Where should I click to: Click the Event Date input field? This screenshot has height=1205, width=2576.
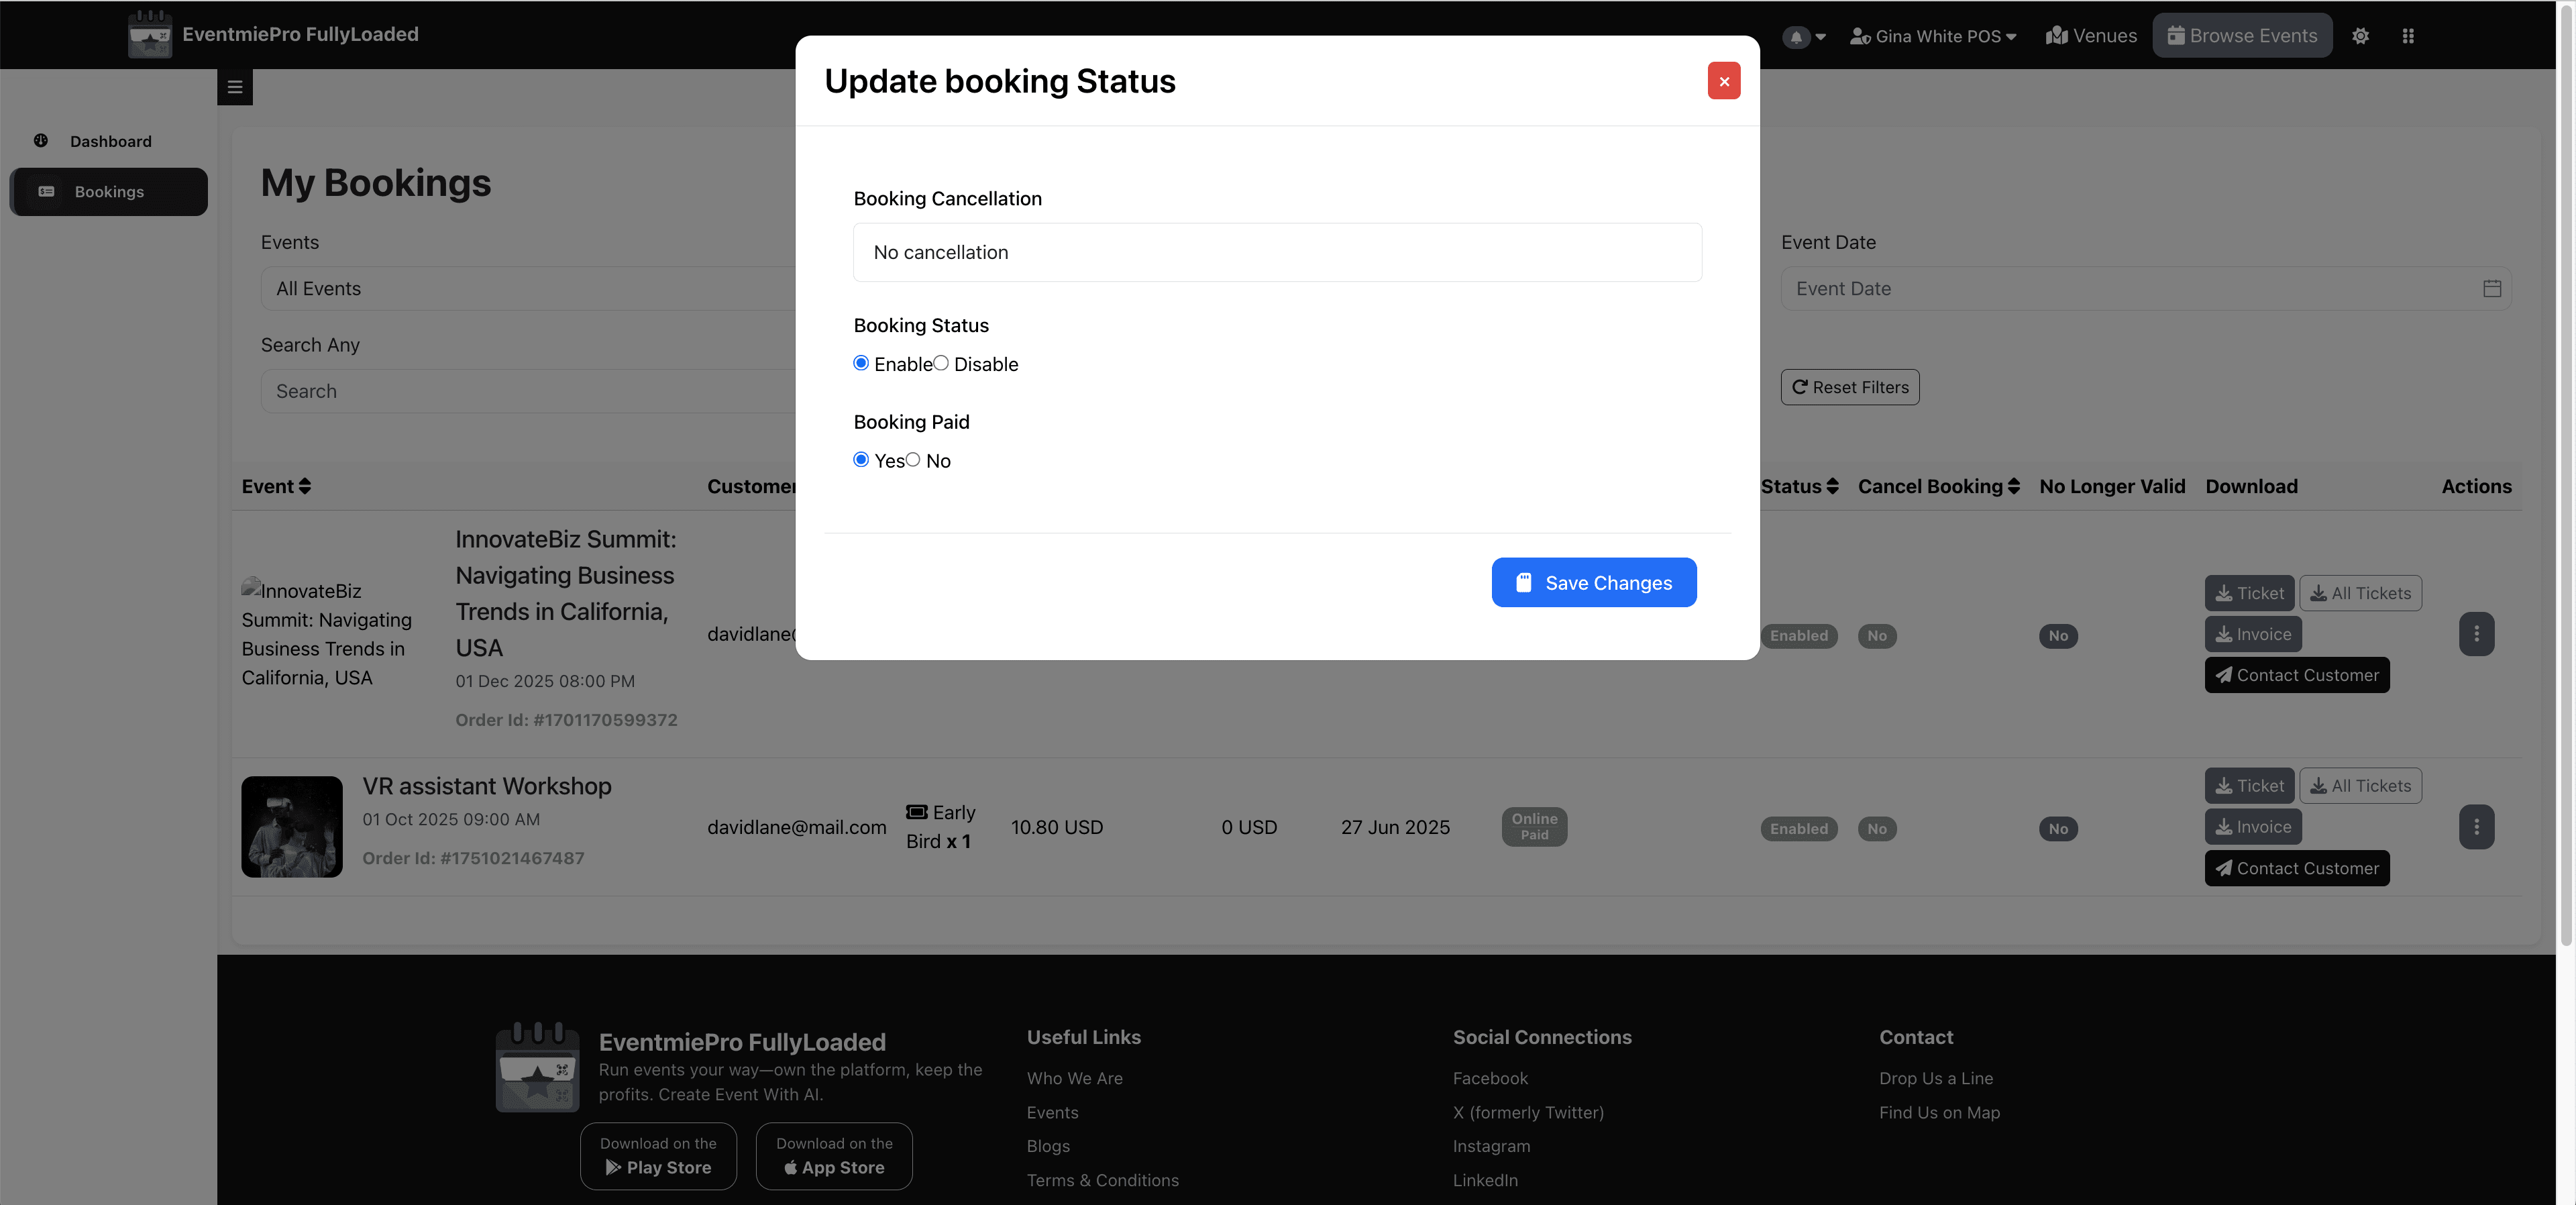point(2145,288)
